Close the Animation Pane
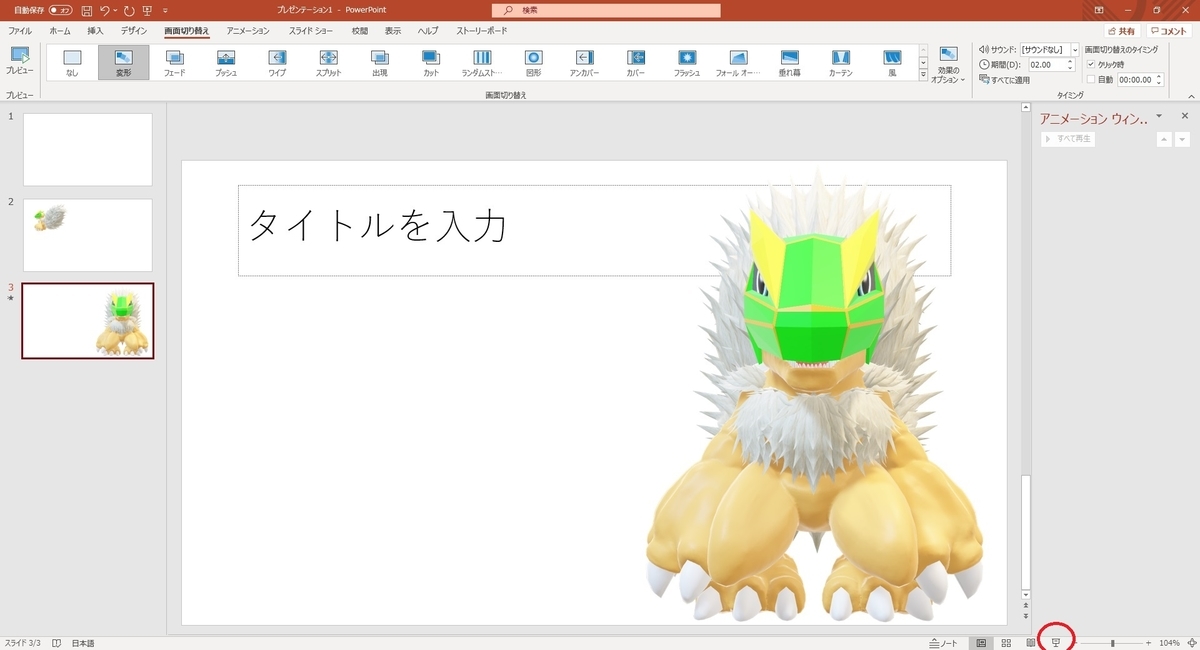This screenshot has height=650, width=1200. 1185,117
